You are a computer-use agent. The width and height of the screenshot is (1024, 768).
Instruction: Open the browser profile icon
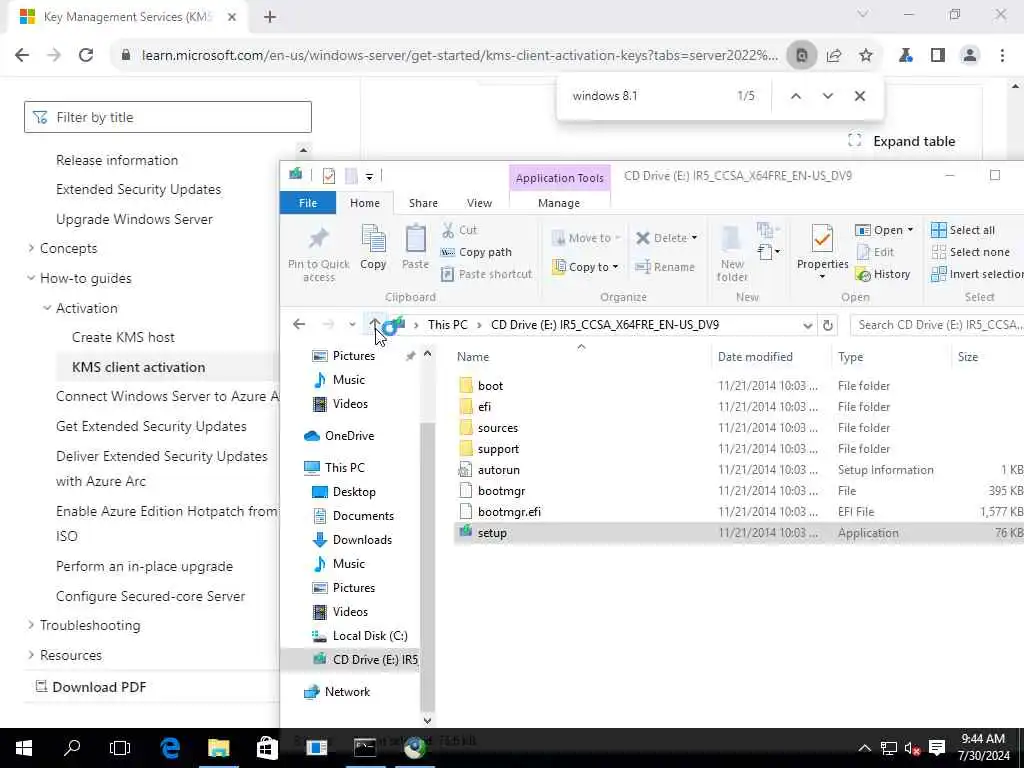(970, 56)
